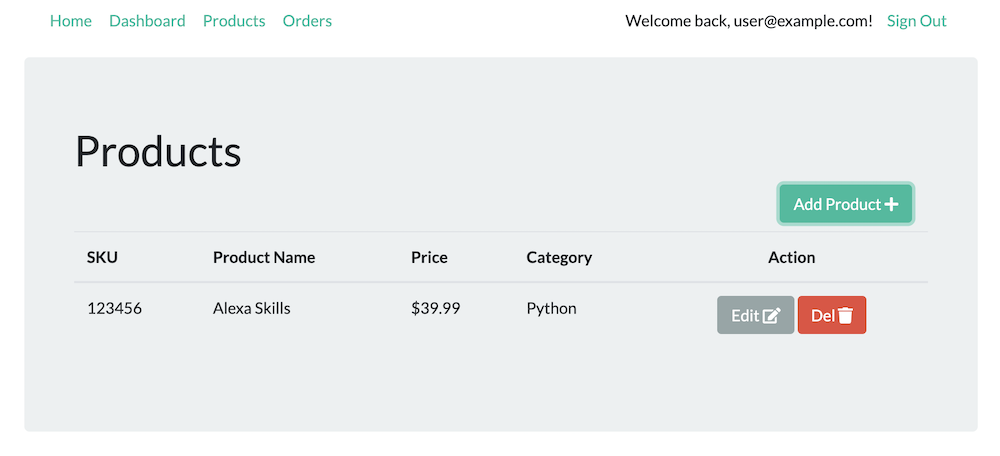Click the Product Name column header
The image size is (1000, 456).
[x=264, y=258]
